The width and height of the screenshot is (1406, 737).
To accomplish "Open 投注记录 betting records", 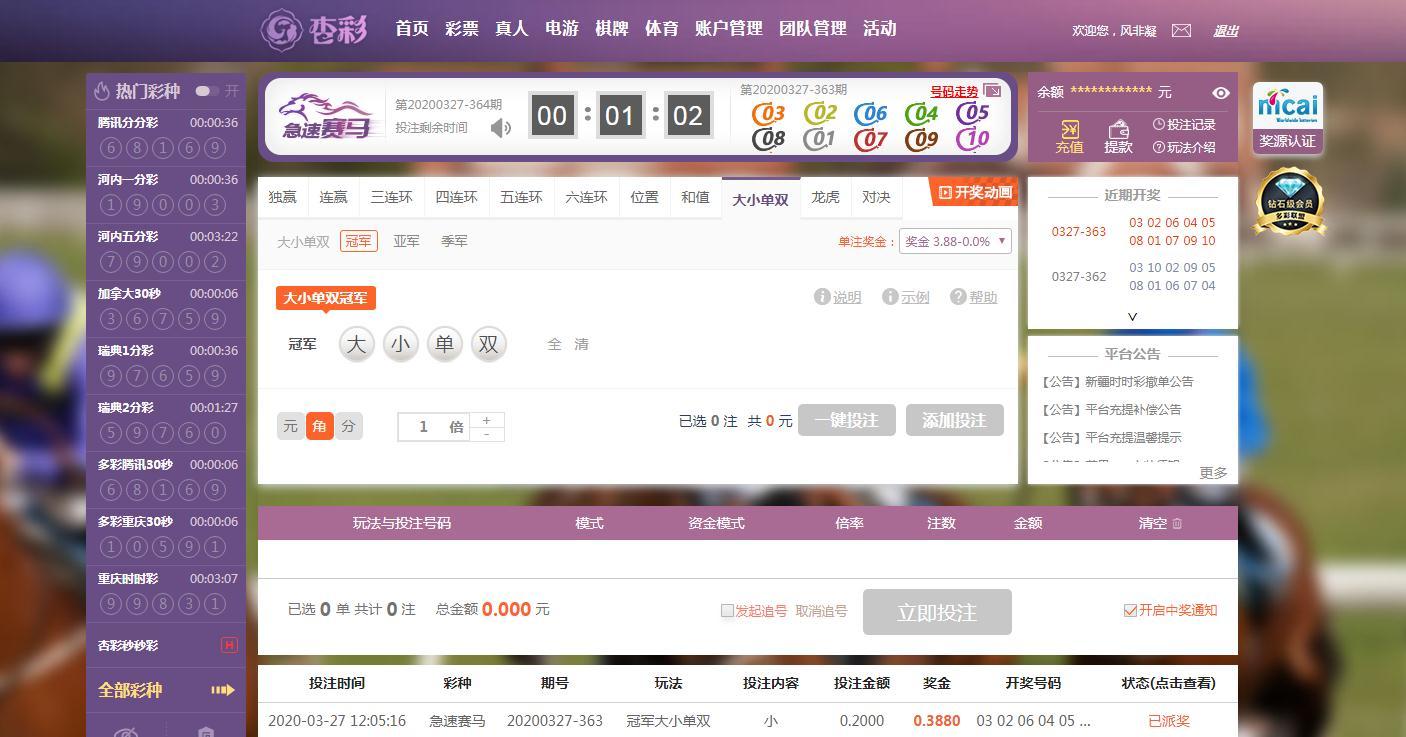I will point(1184,125).
